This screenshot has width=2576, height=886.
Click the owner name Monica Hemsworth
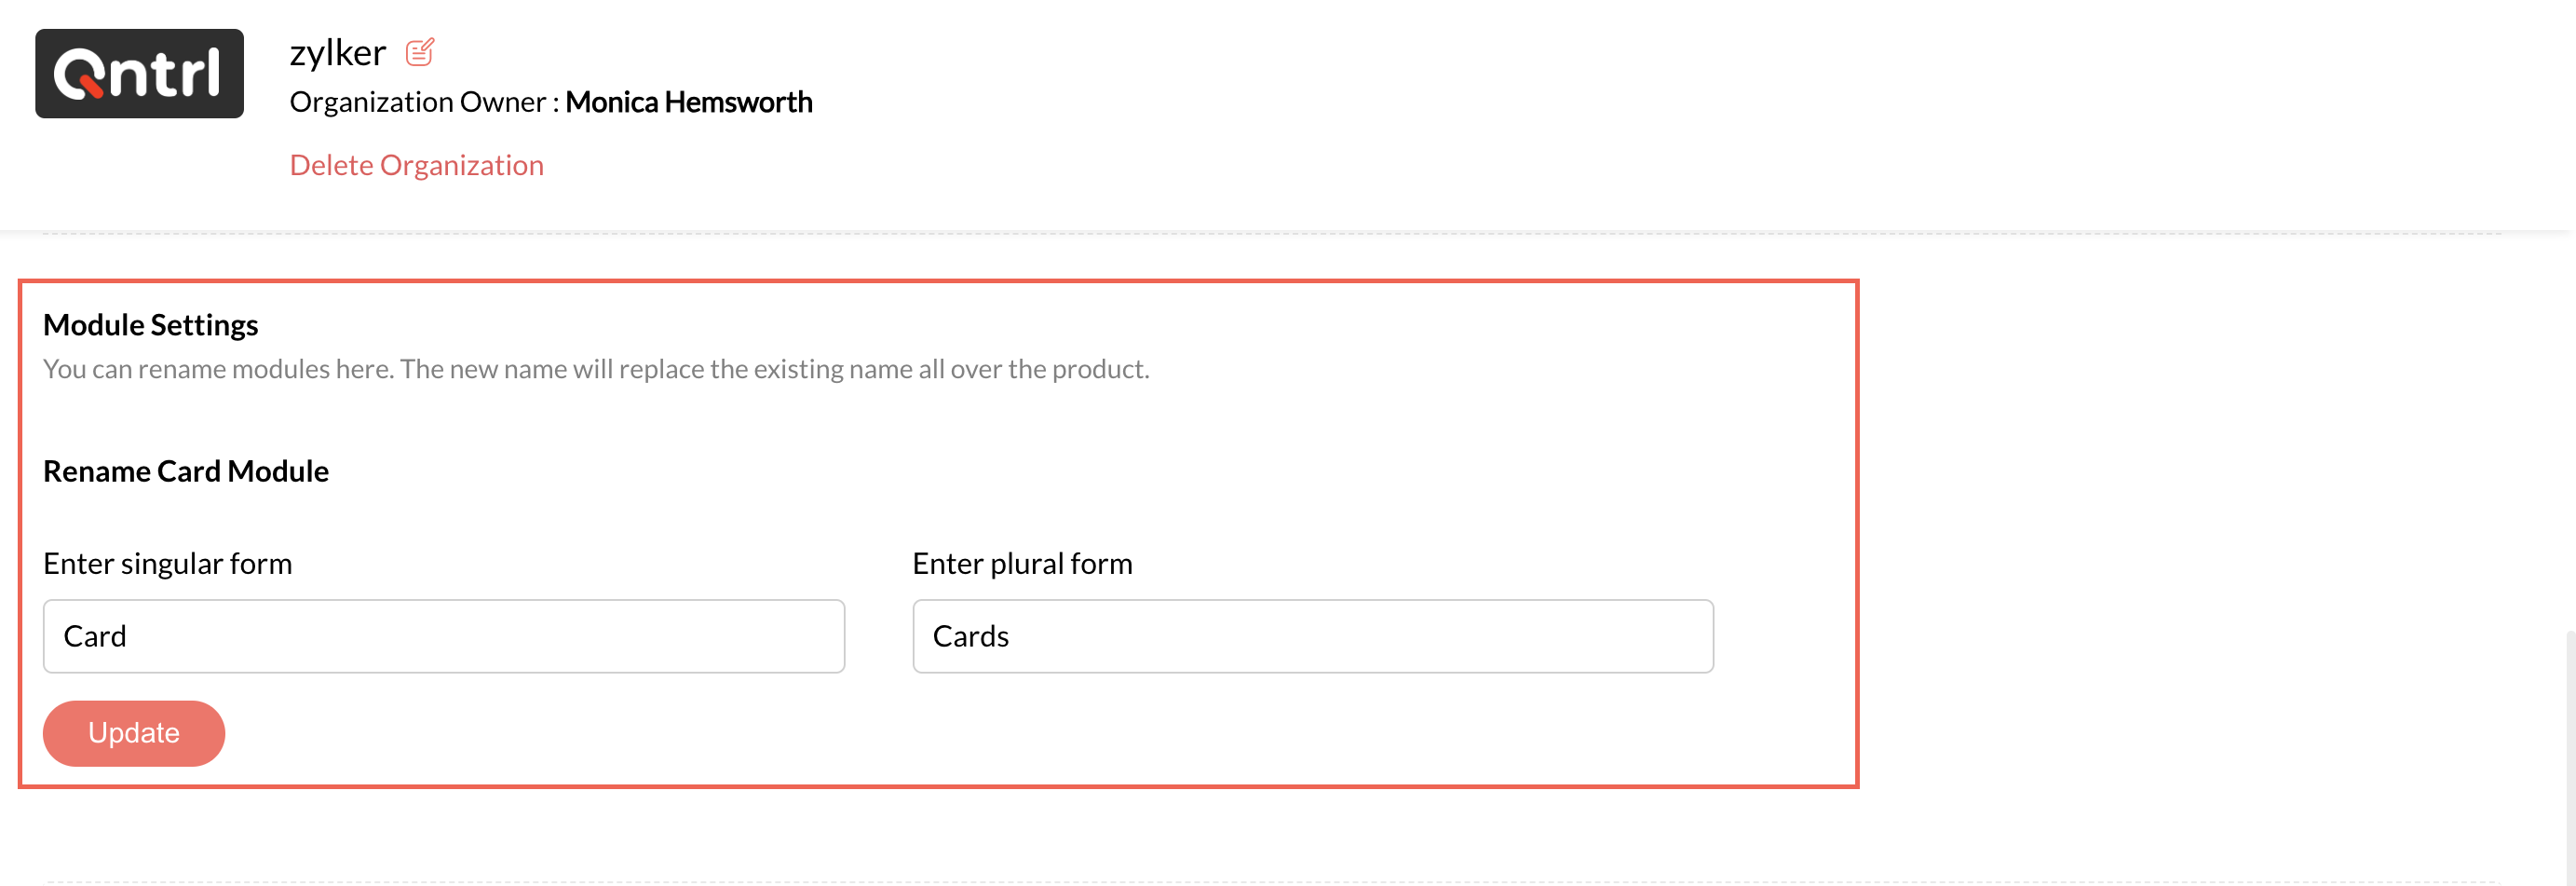[688, 102]
